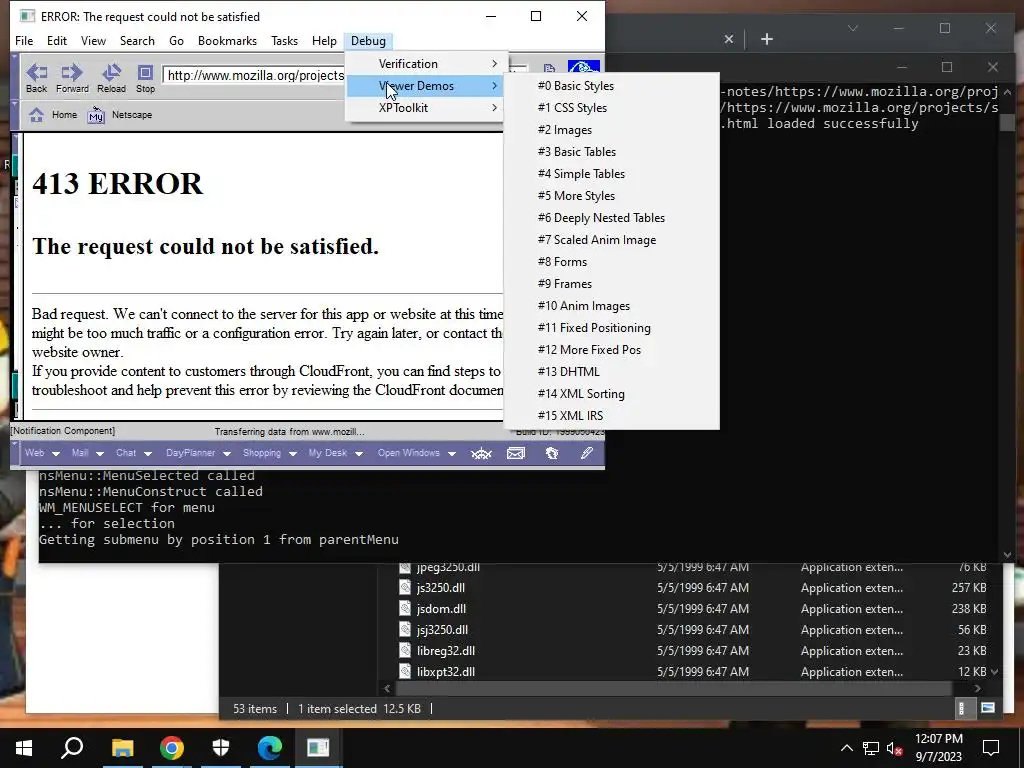The image size is (1024, 768).
Task: Select jsdom.dll in file list
Action: [441, 609]
